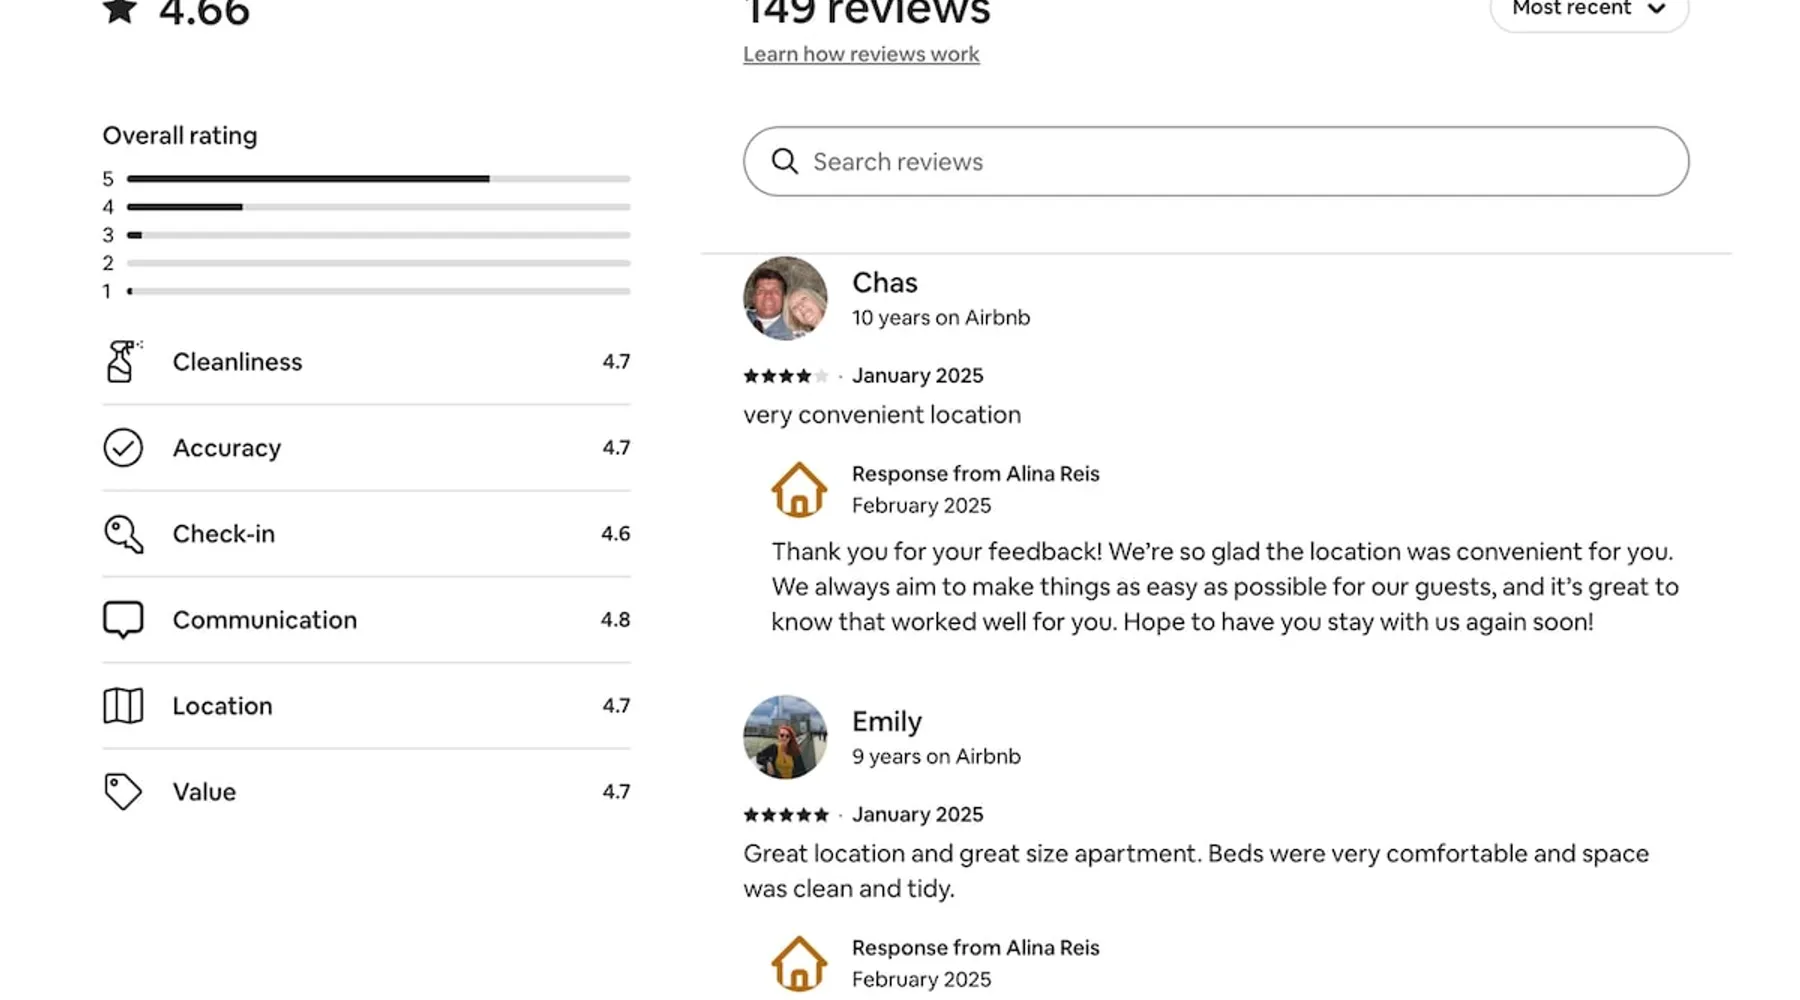Click the 4-star rating bar
Image resolution: width=1800 pixels, height=1000 pixels.
click(x=378, y=207)
